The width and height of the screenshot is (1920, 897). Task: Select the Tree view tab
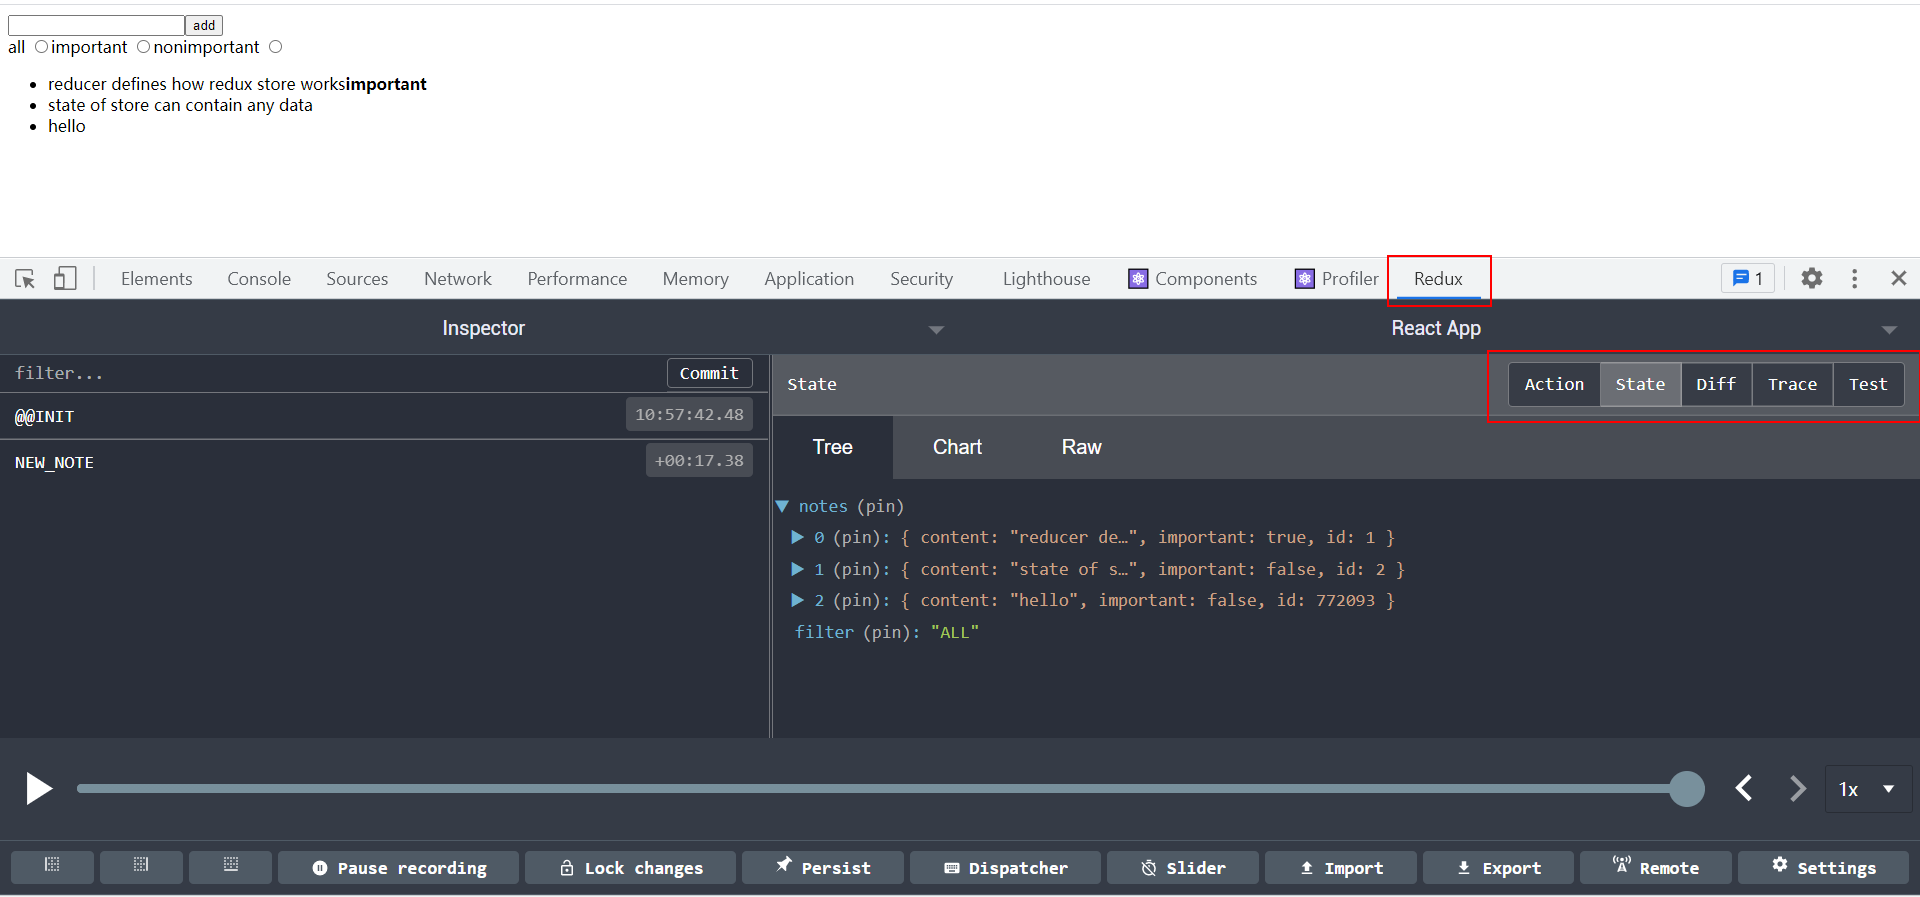pyautogui.click(x=832, y=447)
